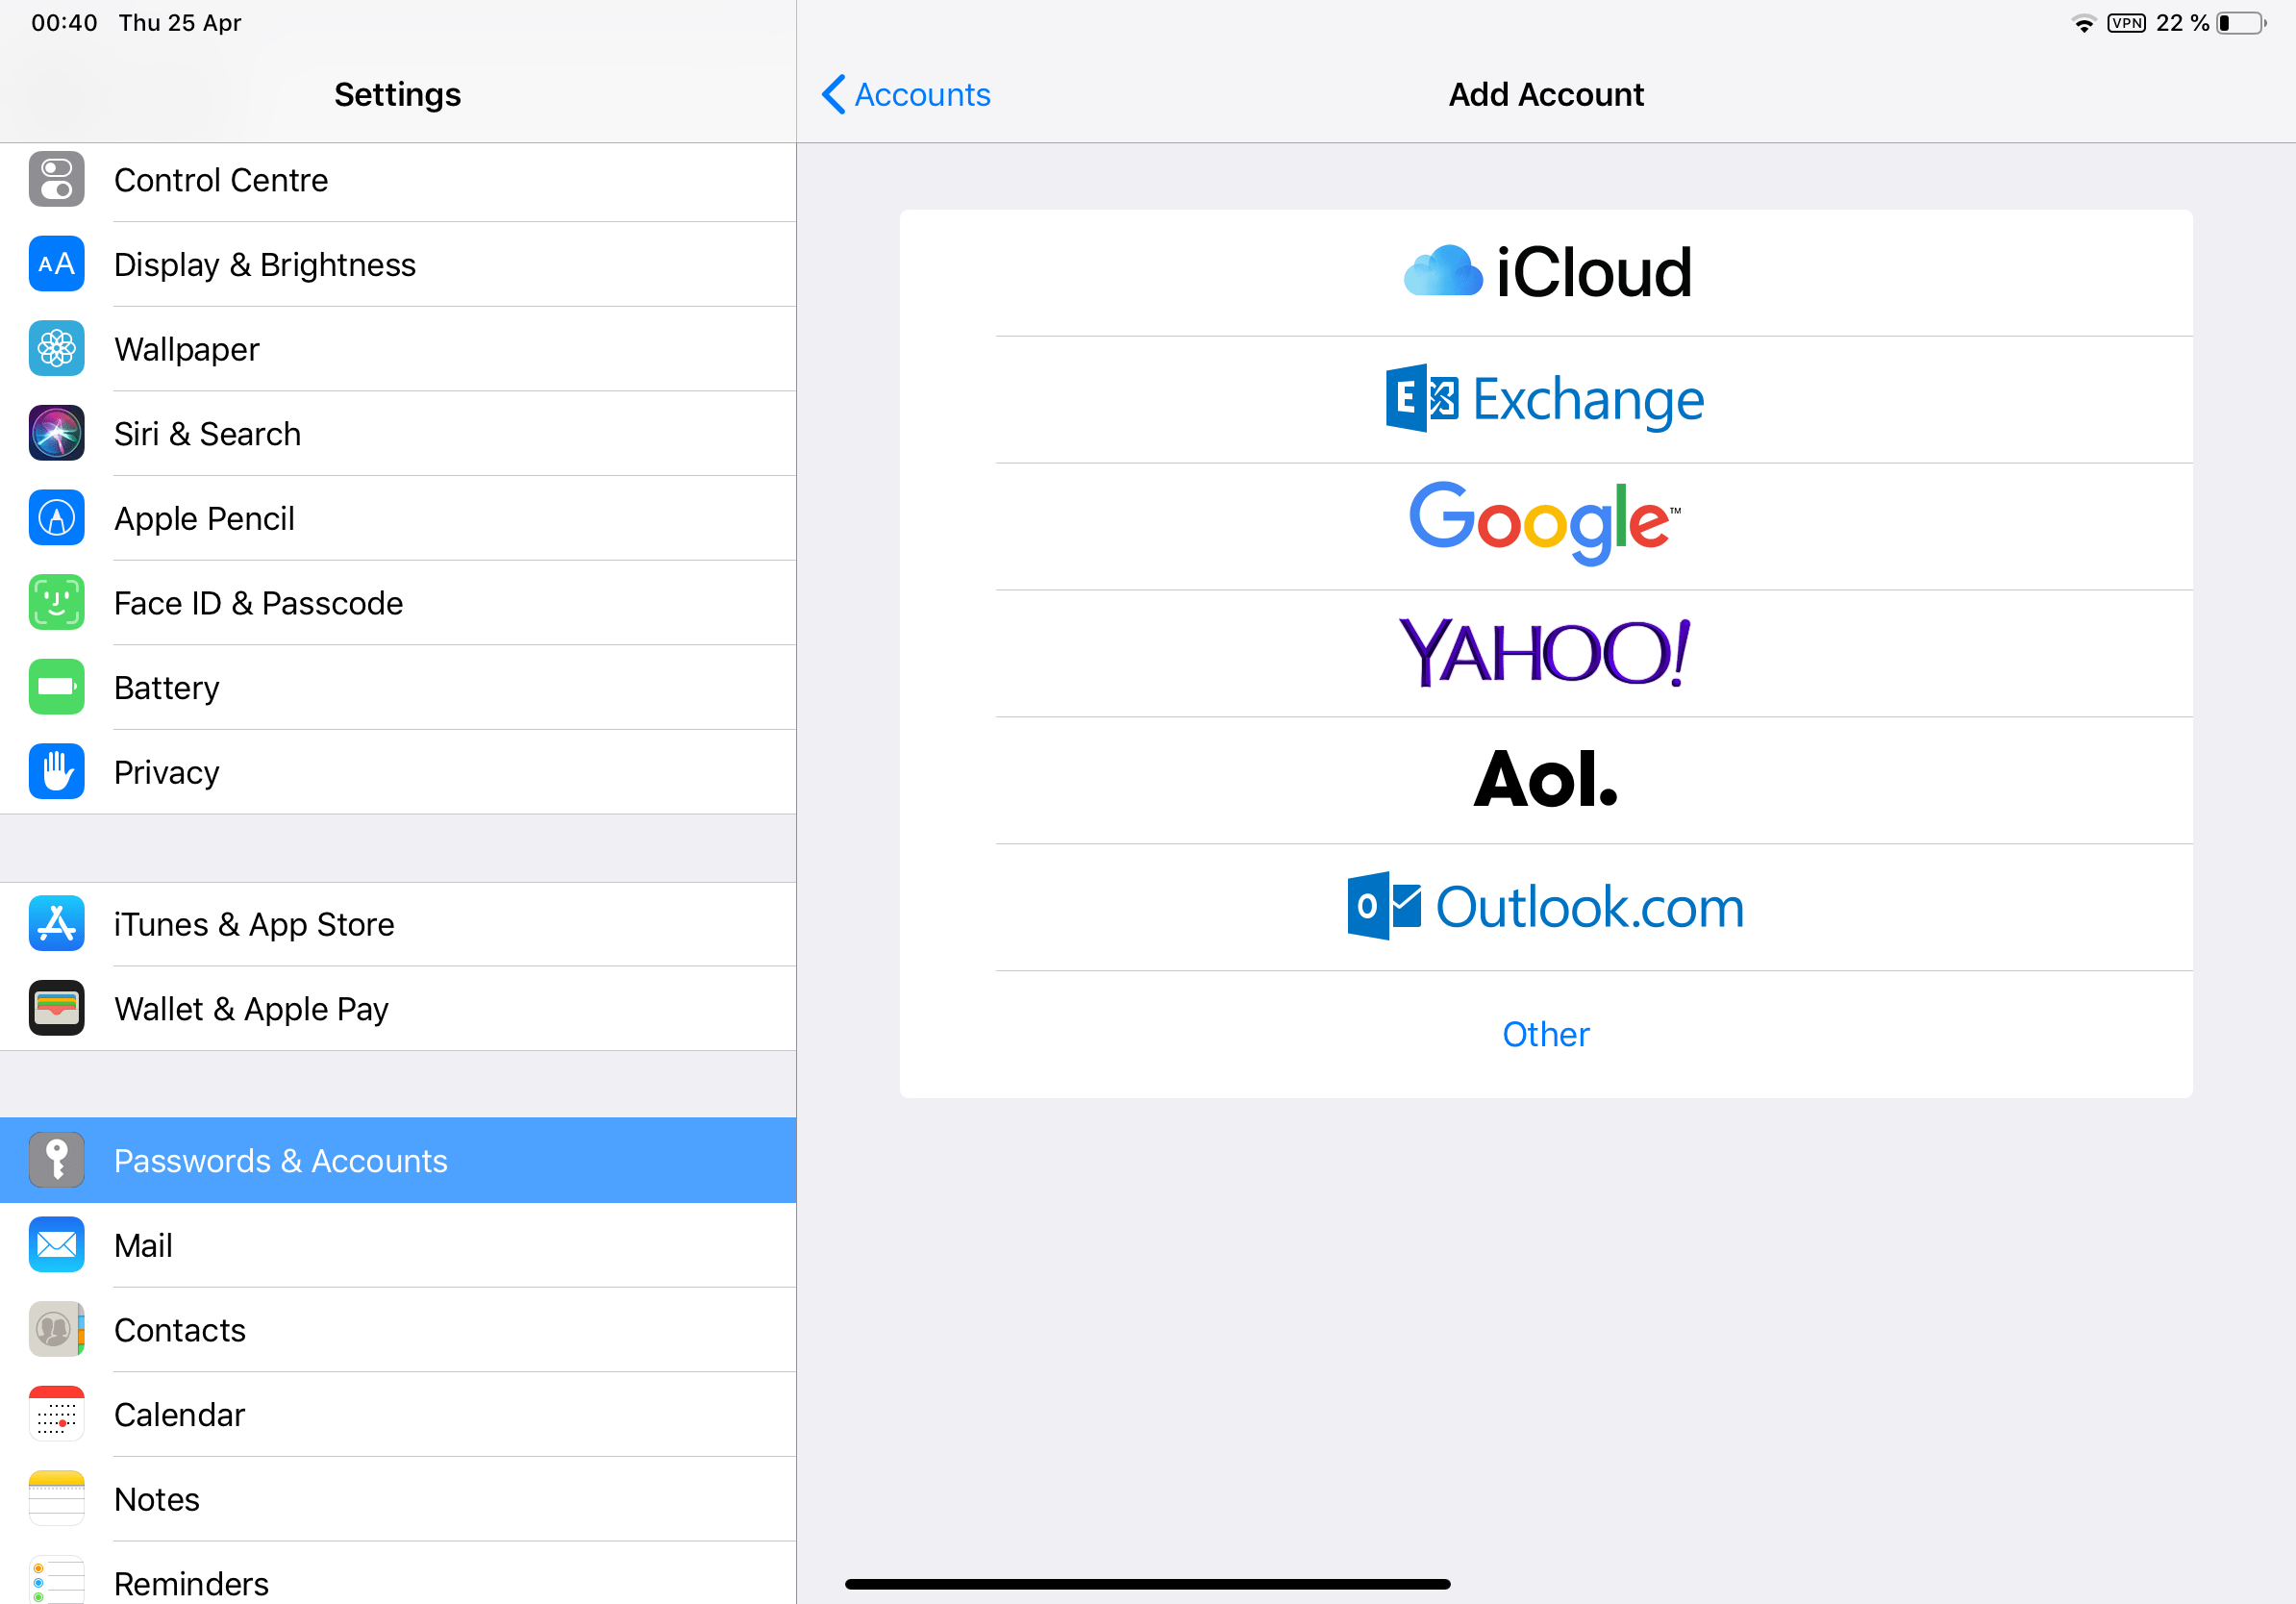This screenshot has height=1604, width=2296.
Task: Select the iCloud account option
Action: point(1548,270)
